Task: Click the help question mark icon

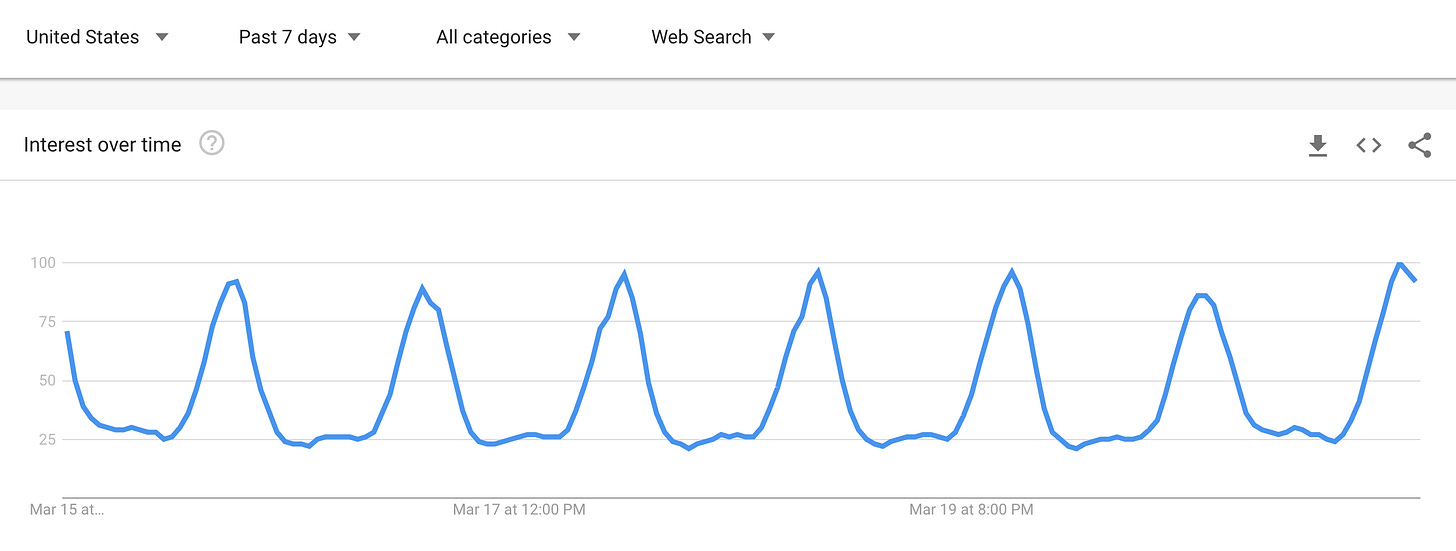Action: pyautogui.click(x=212, y=144)
